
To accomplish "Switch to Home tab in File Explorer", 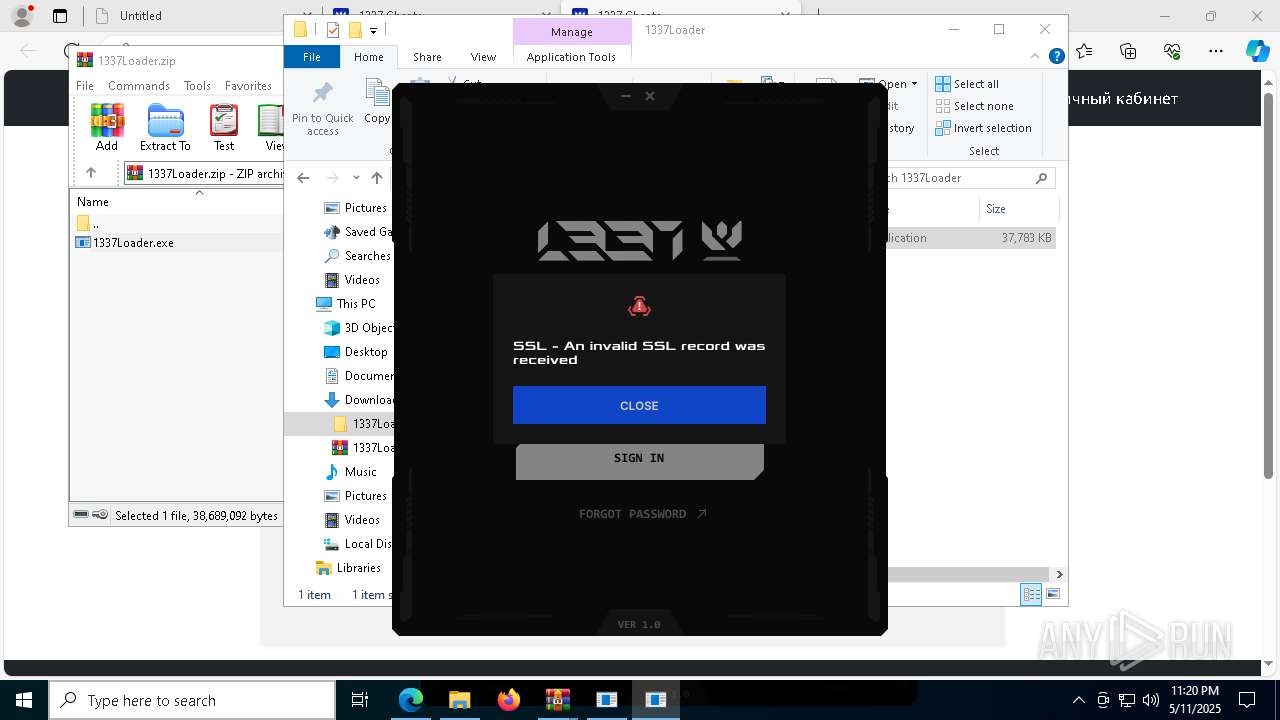I will pyautogui.click(x=369, y=57).
